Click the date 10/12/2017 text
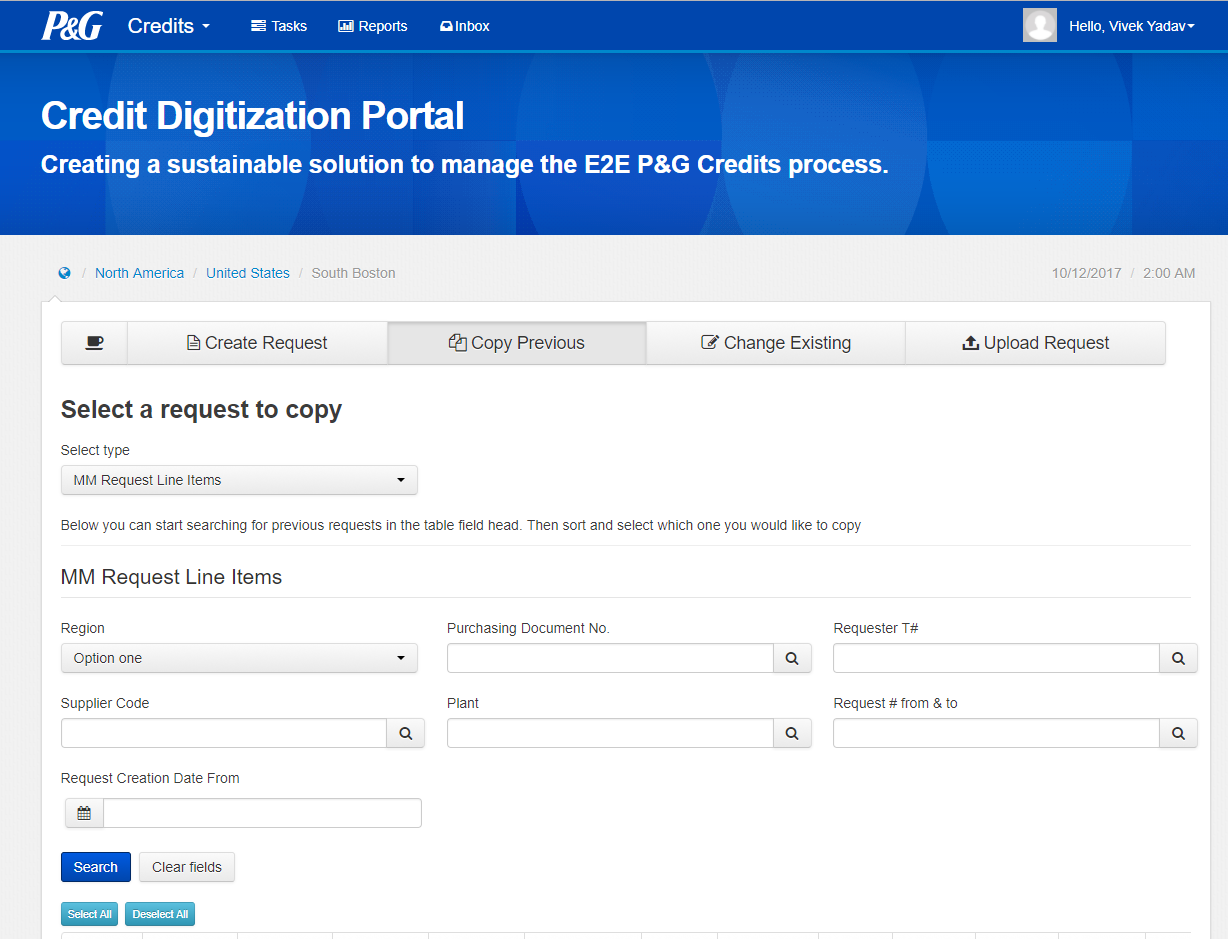 pyautogui.click(x=1086, y=273)
